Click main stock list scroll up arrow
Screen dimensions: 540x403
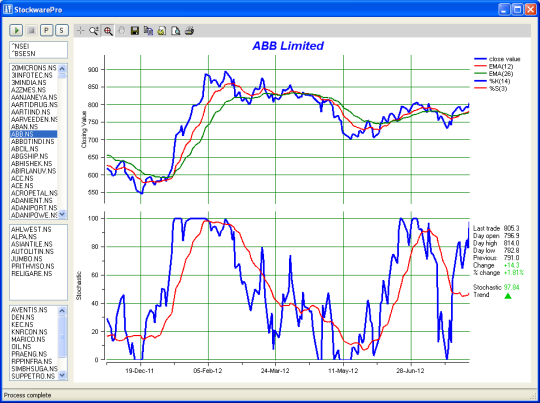point(62,68)
